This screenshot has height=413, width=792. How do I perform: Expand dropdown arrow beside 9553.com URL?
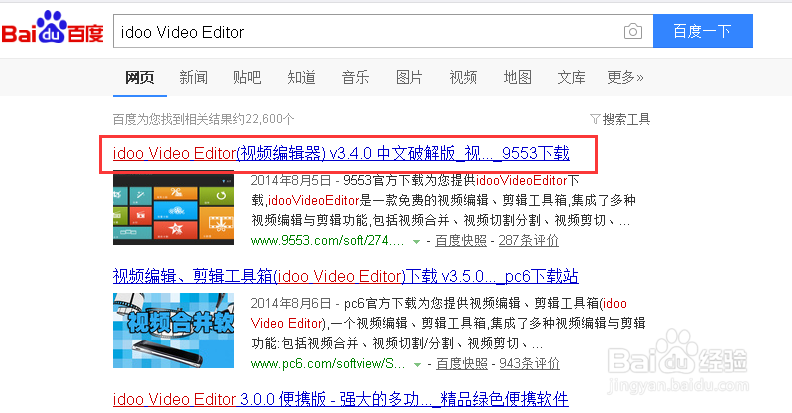click(x=416, y=241)
